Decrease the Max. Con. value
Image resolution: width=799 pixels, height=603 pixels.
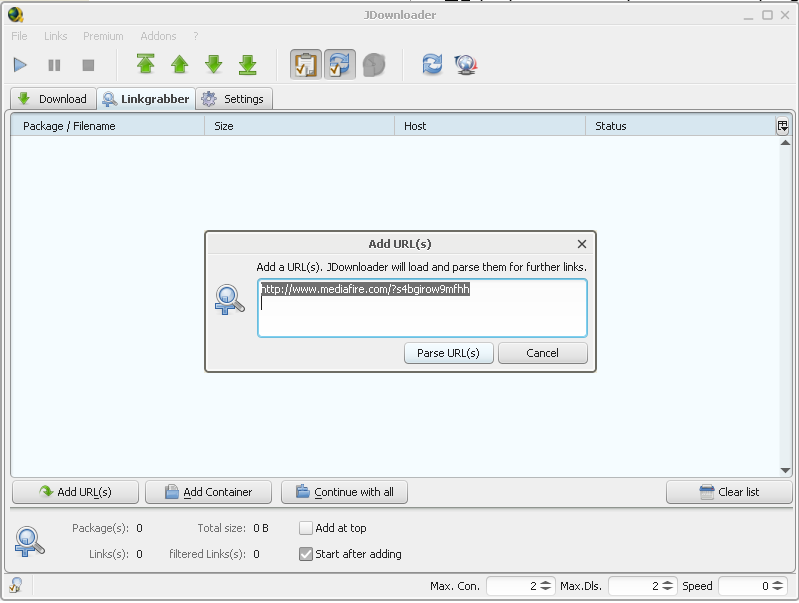(x=545, y=589)
